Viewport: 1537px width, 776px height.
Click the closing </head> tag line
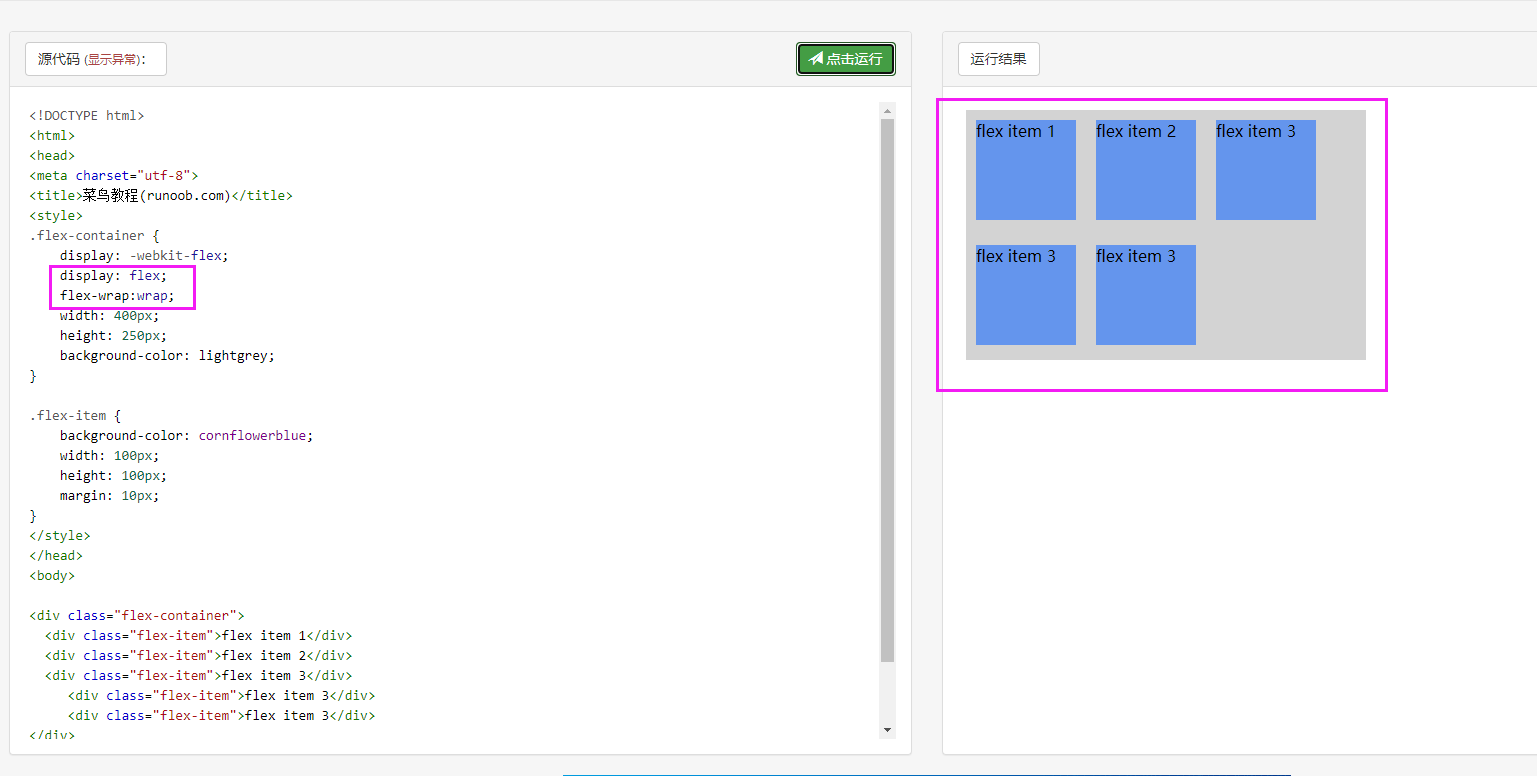click(56, 555)
